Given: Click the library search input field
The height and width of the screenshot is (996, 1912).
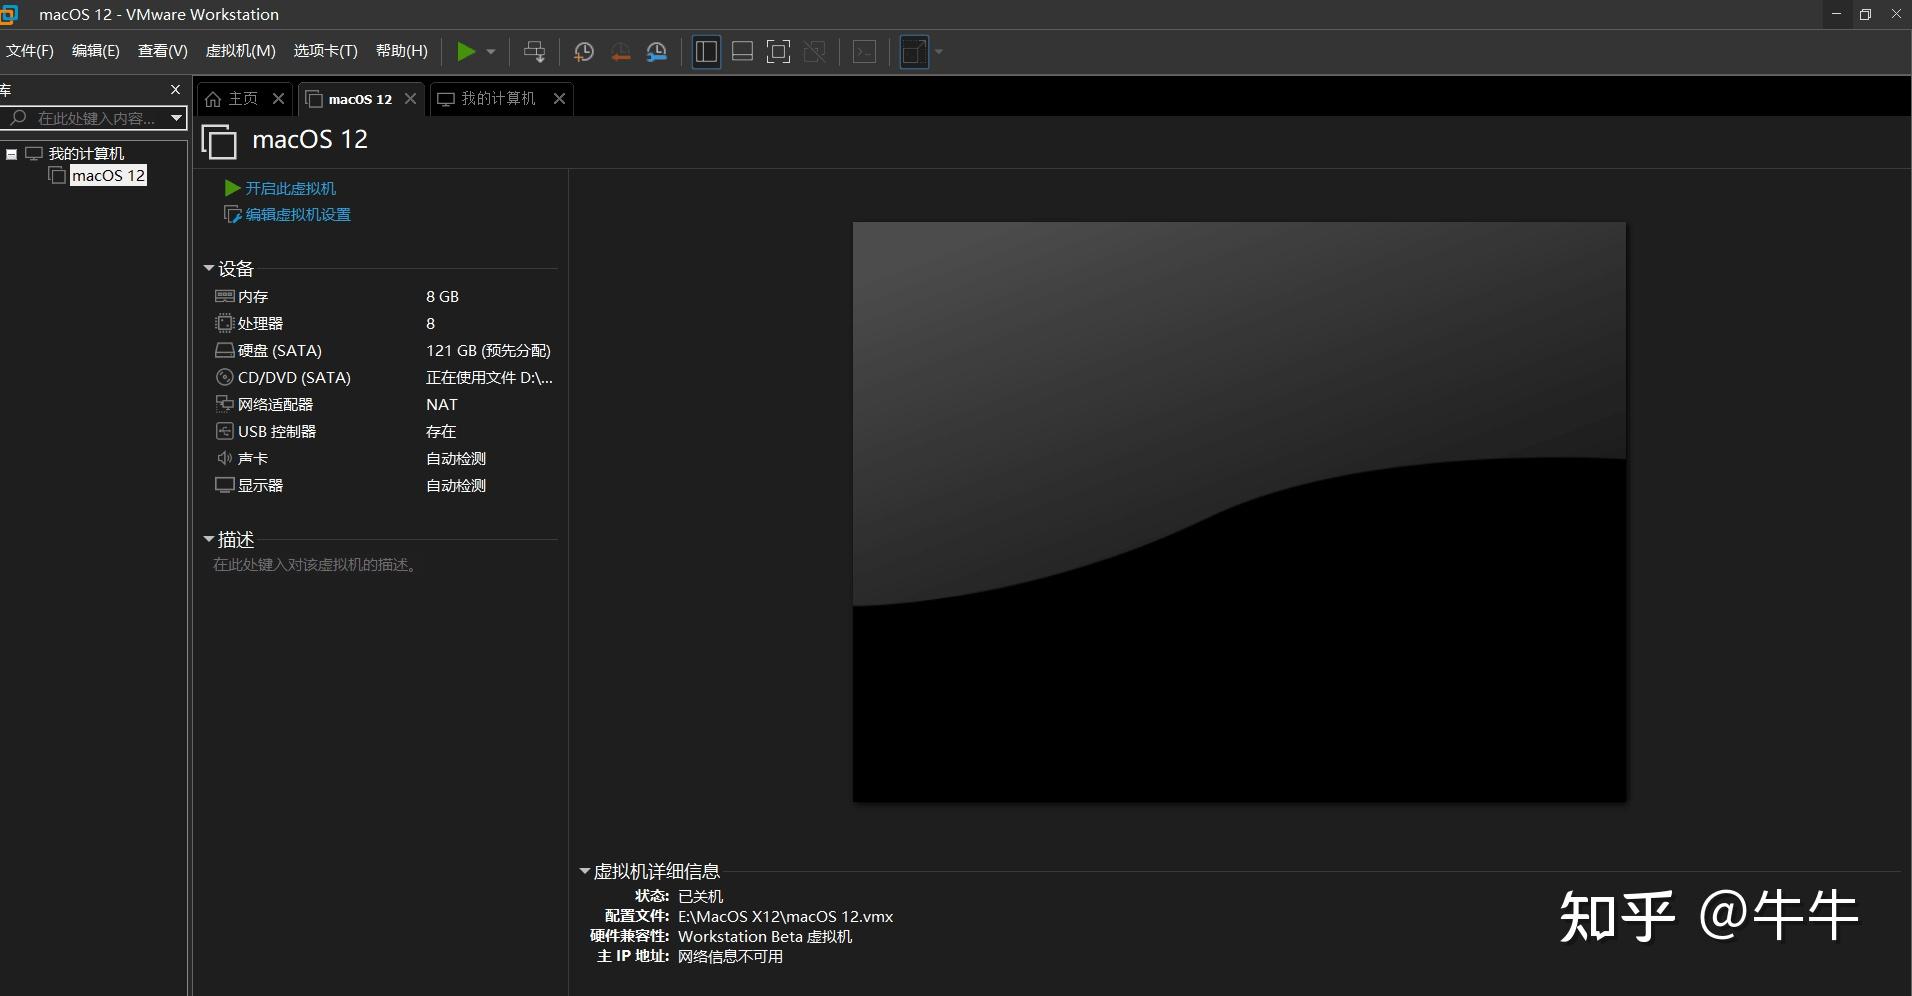Looking at the screenshot, I should 90,118.
